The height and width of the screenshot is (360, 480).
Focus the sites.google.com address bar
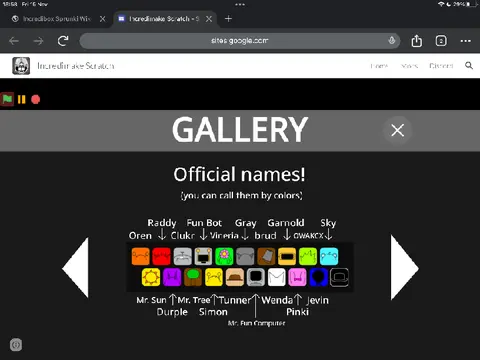click(x=240, y=41)
